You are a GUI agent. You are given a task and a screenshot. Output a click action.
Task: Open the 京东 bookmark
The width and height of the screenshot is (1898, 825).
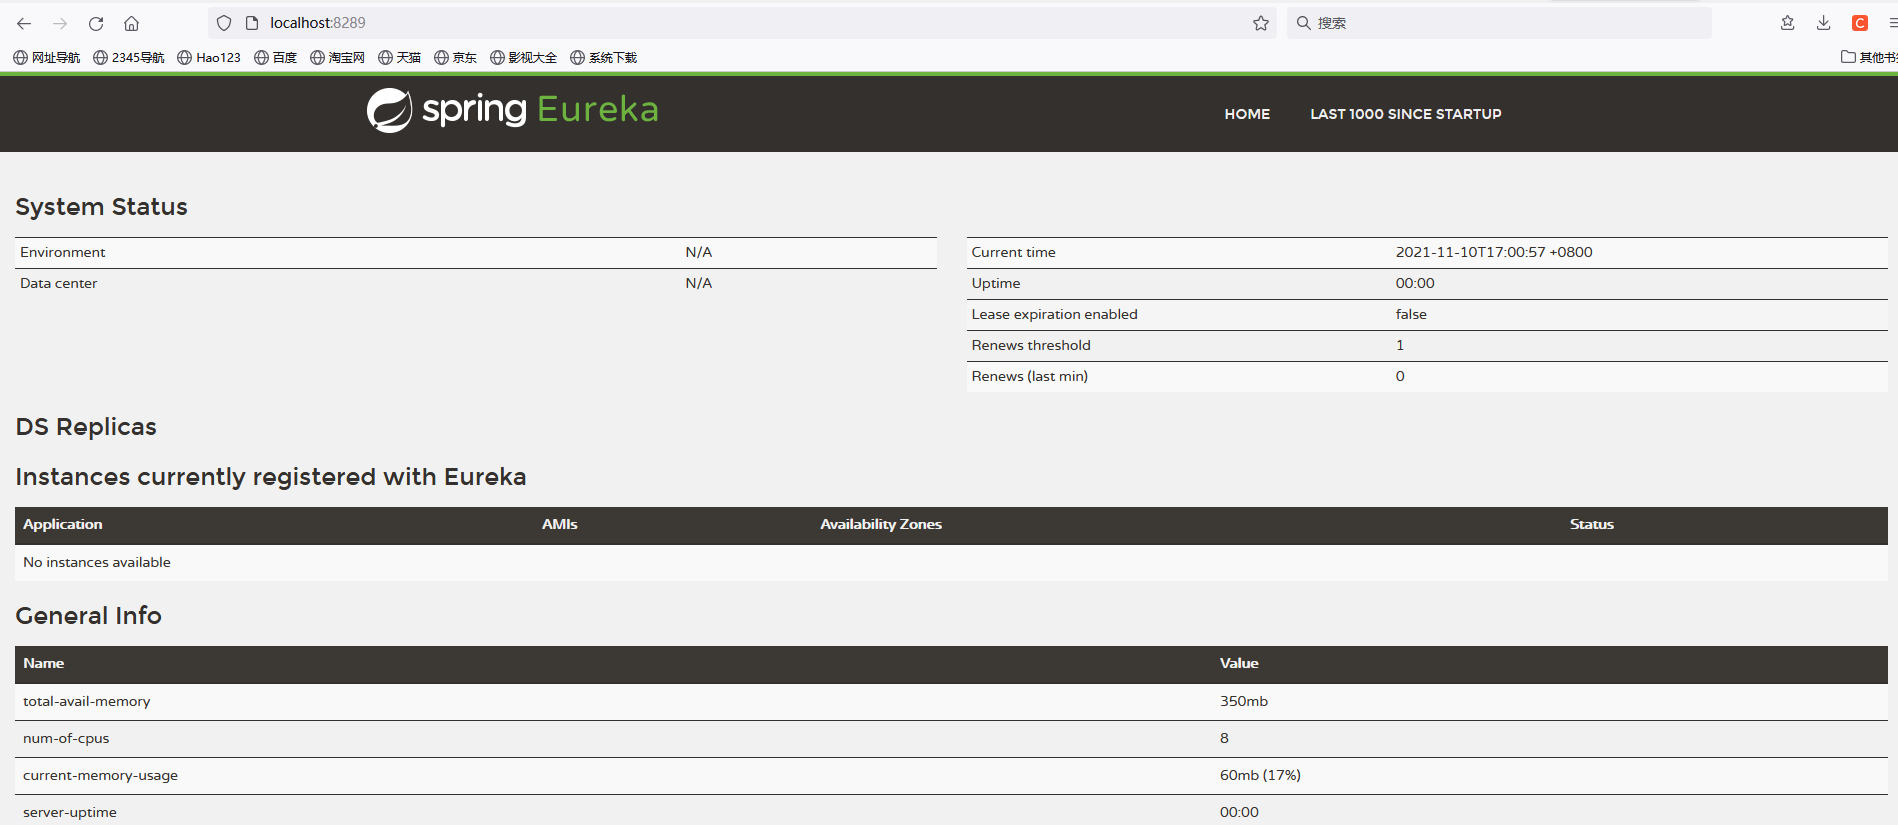[456, 58]
